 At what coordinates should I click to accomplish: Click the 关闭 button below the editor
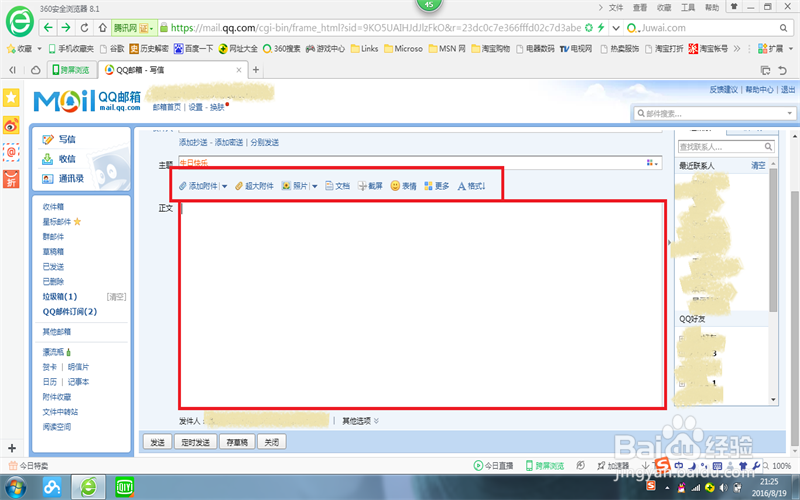[271, 442]
